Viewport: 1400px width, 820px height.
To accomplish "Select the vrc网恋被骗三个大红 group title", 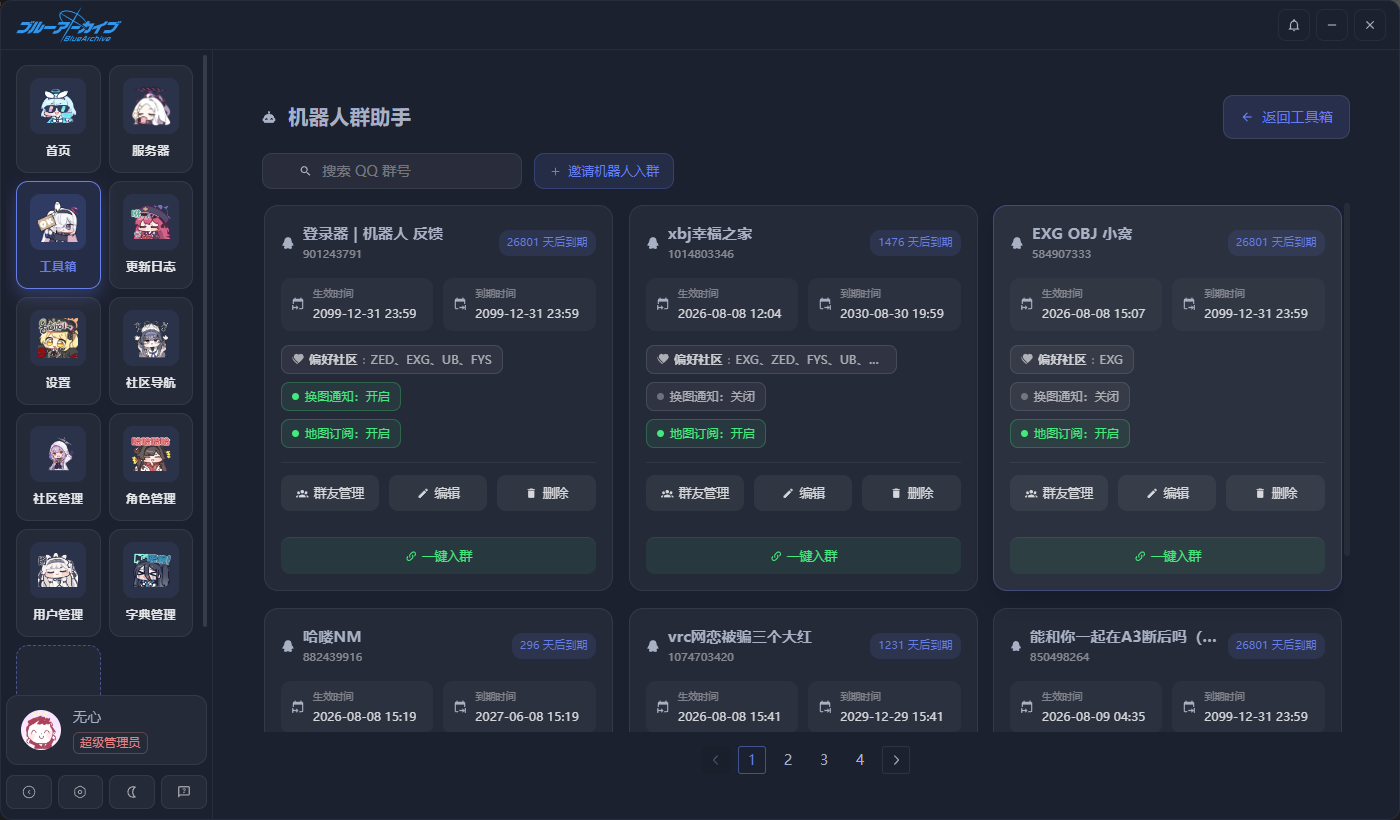I will pos(740,637).
